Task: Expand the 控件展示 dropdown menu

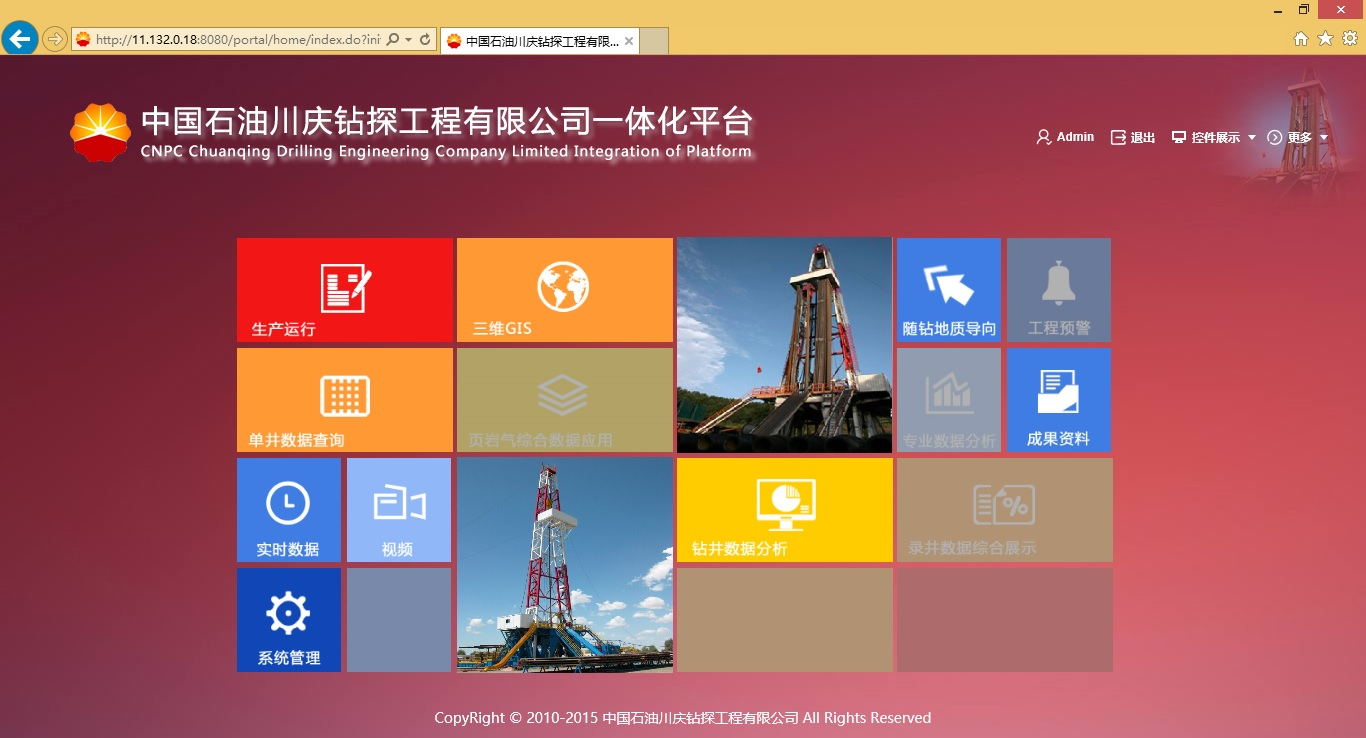Action: [x=1215, y=138]
